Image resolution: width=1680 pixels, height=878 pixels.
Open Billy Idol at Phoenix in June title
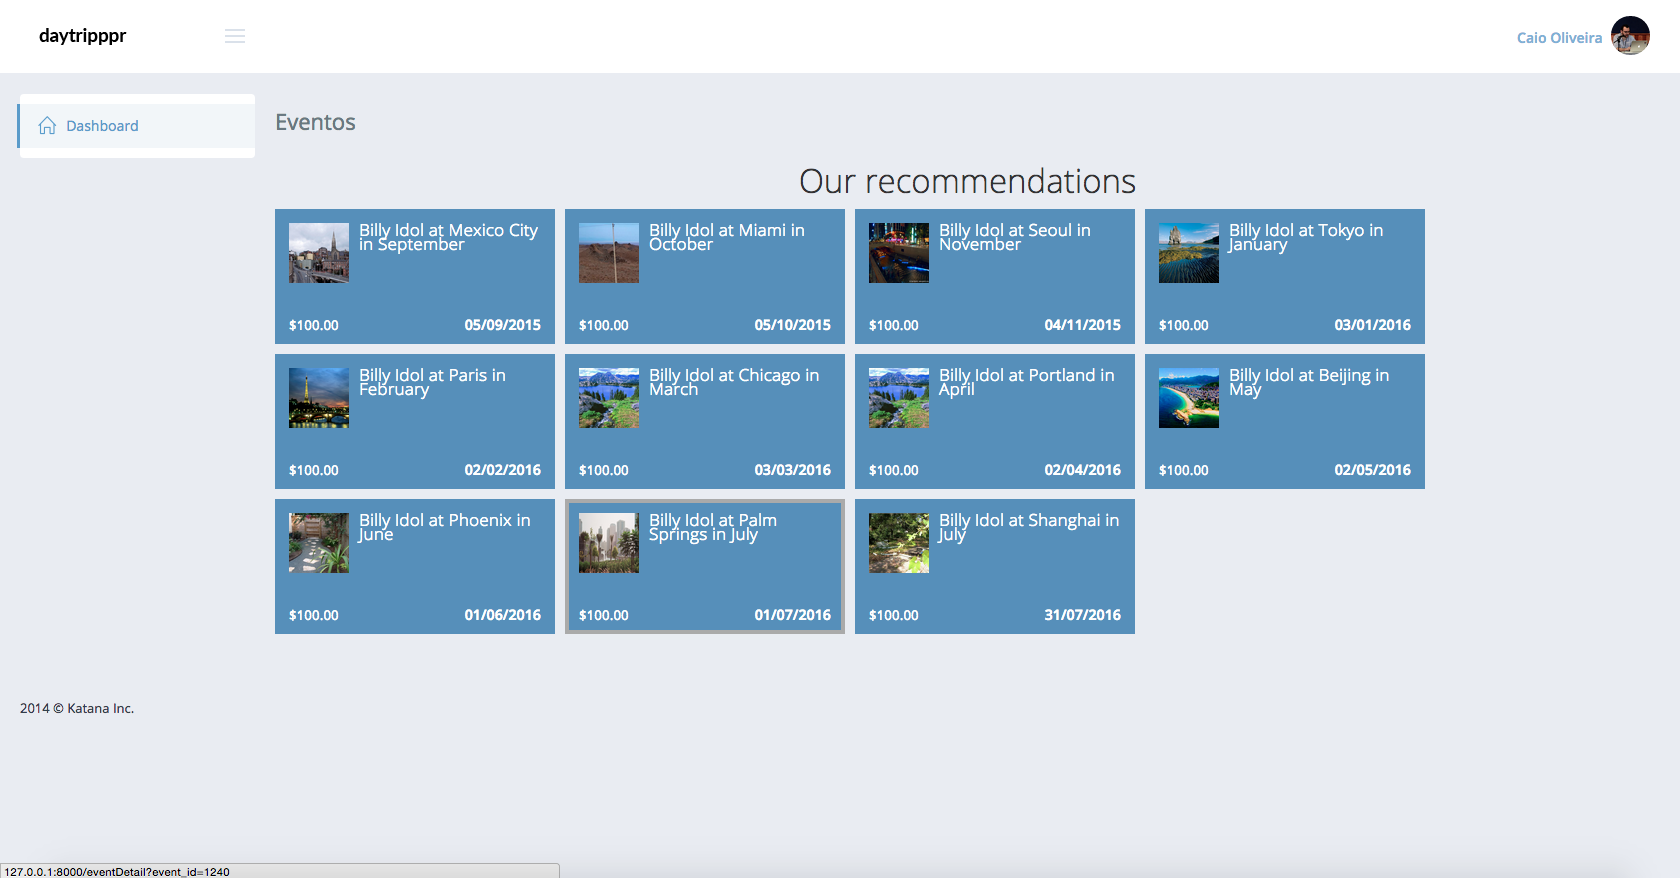[445, 527]
